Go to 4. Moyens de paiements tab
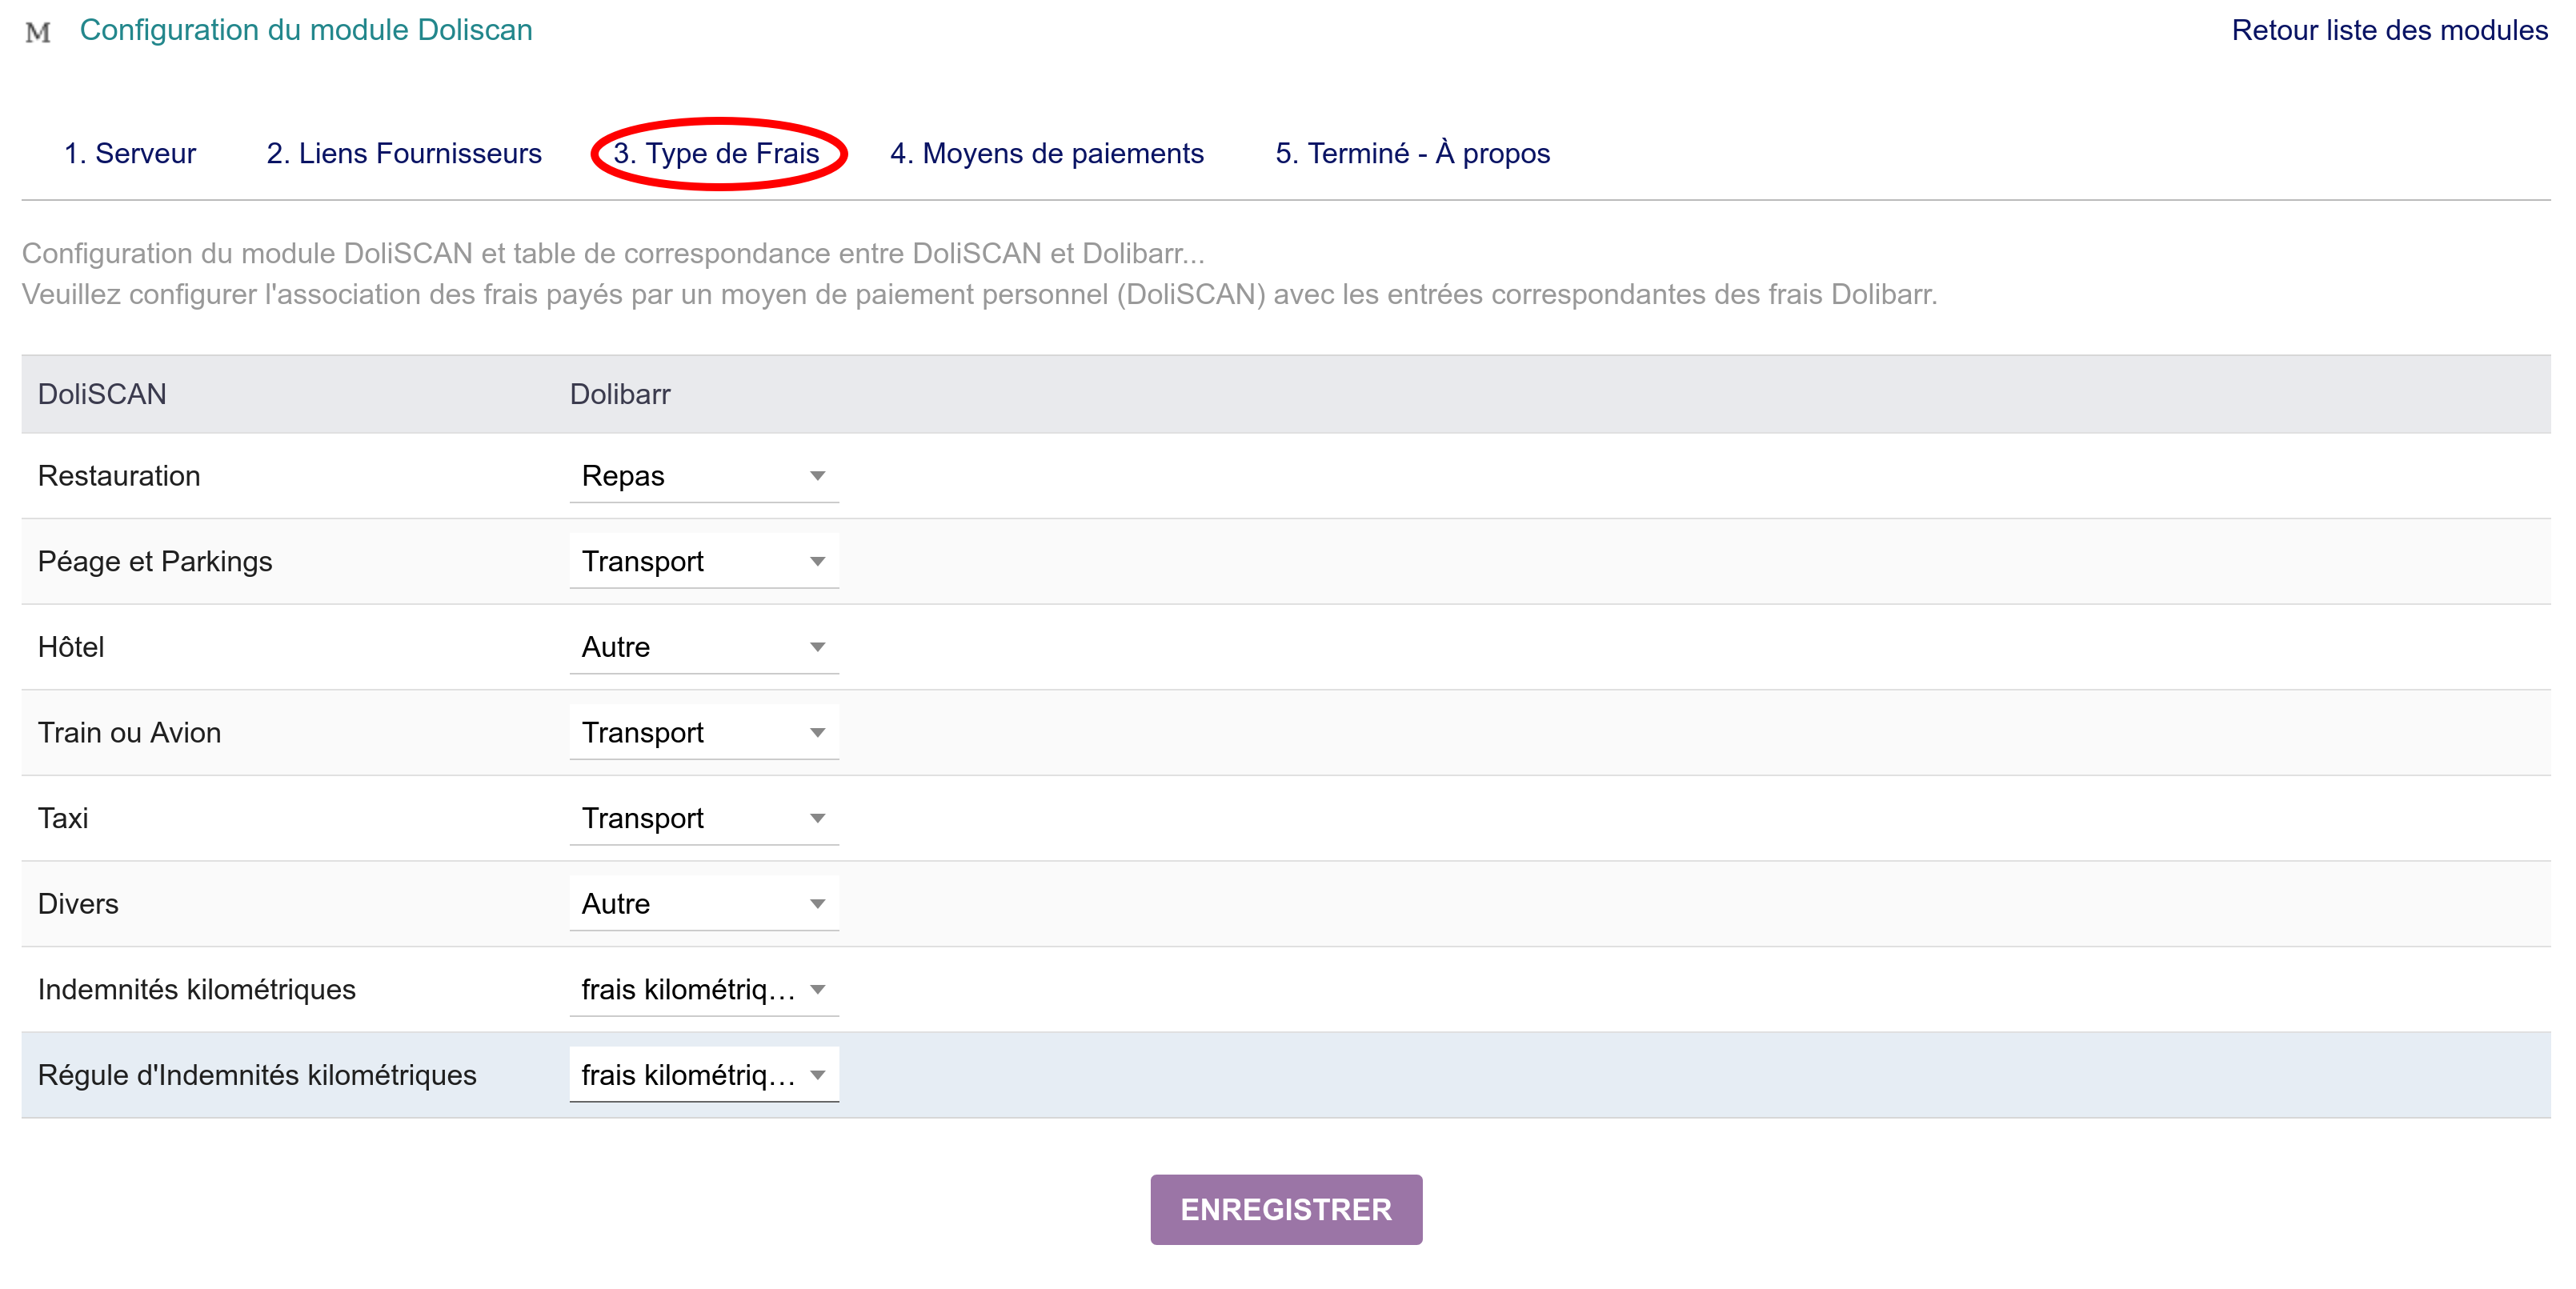Screen dimensions: 2576x1289 pos(1047,153)
